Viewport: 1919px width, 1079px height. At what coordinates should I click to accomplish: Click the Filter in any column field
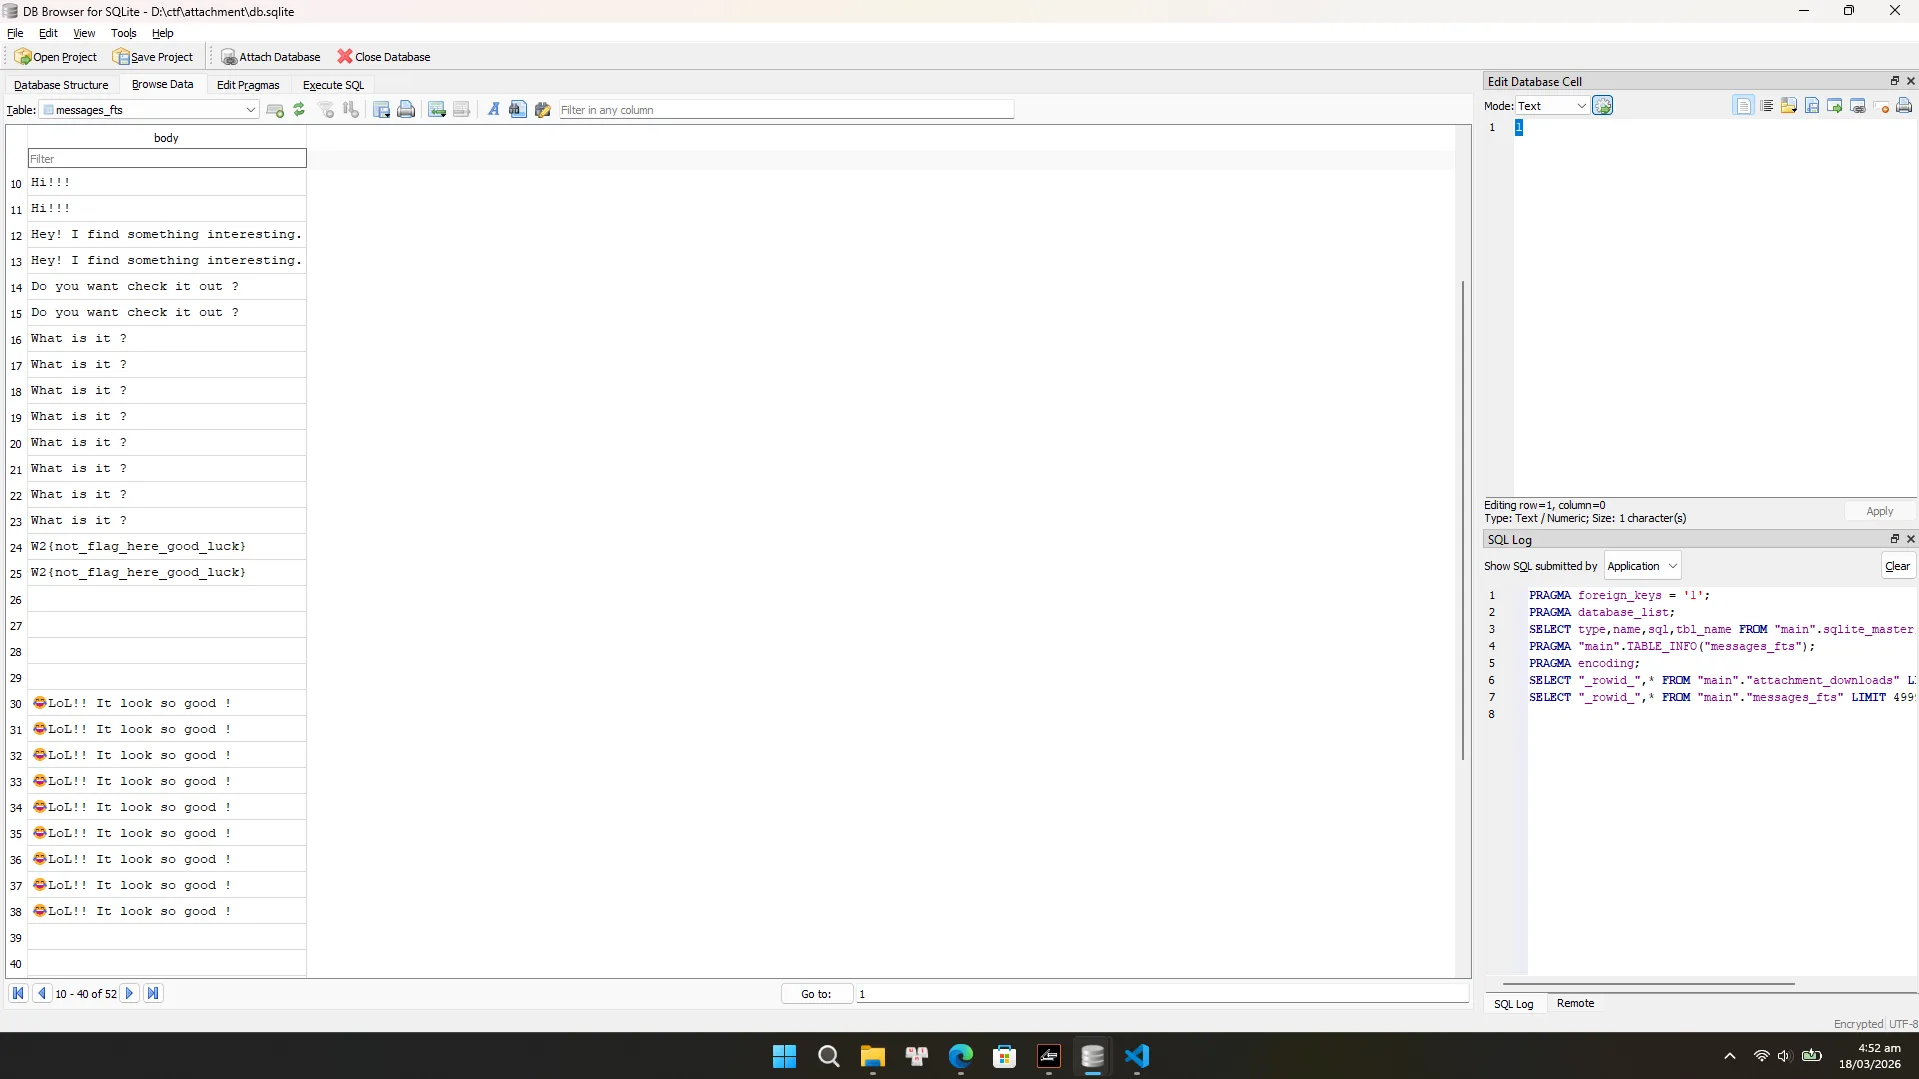click(786, 110)
